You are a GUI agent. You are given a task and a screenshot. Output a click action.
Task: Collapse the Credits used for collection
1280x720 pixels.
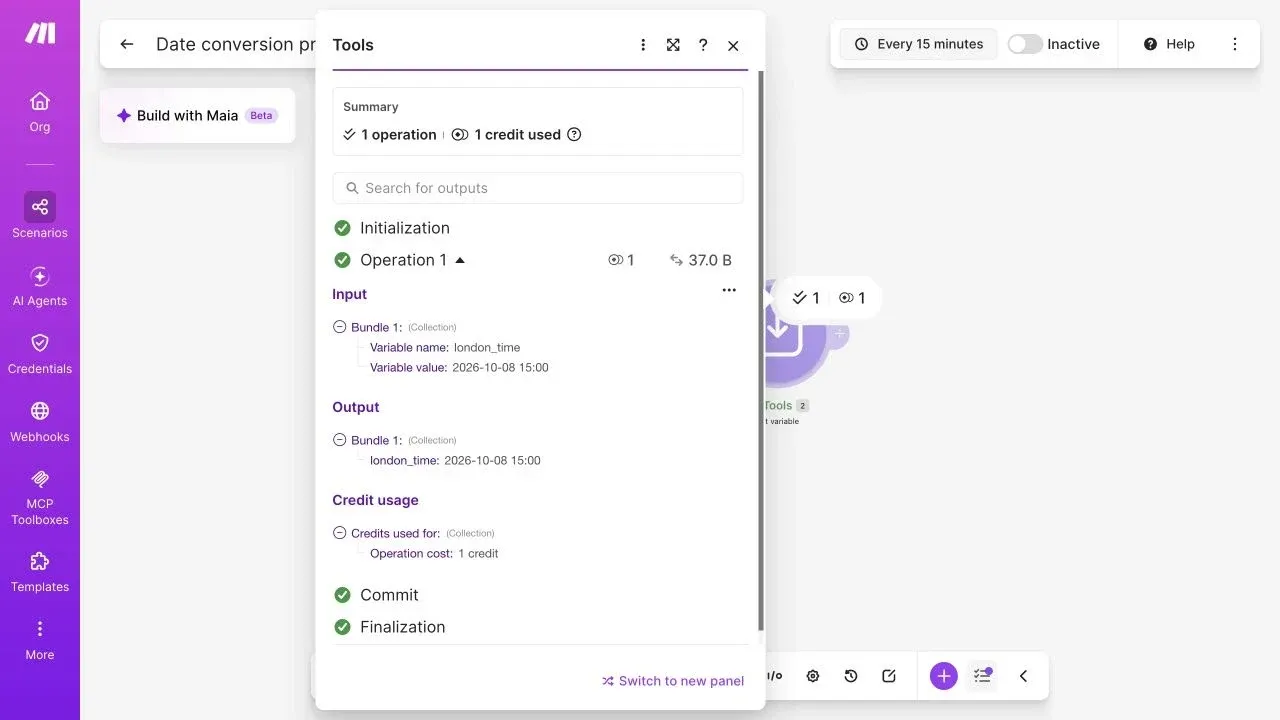click(340, 533)
